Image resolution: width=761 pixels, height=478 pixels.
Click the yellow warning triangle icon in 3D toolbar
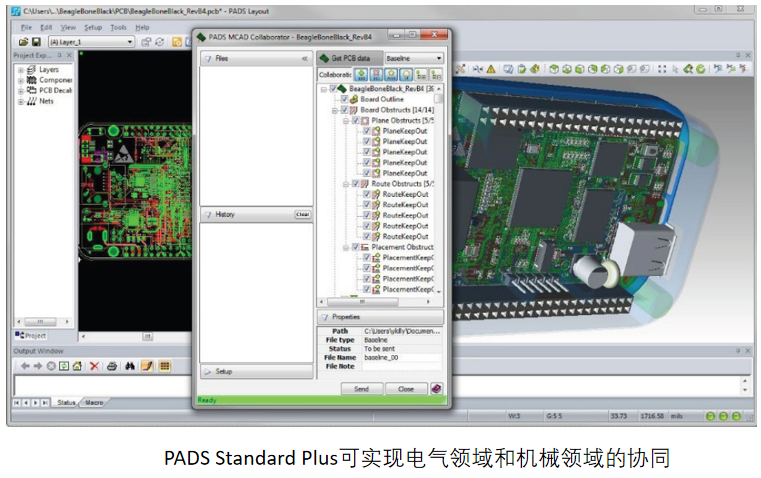(x=491, y=69)
